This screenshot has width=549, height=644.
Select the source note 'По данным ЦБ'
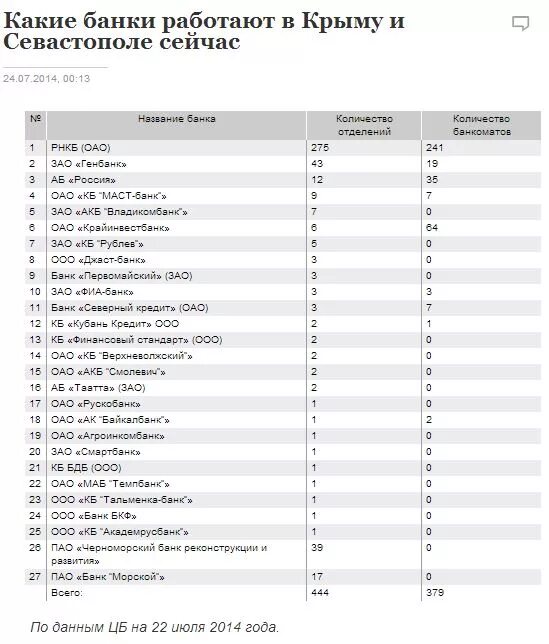(x=79, y=627)
